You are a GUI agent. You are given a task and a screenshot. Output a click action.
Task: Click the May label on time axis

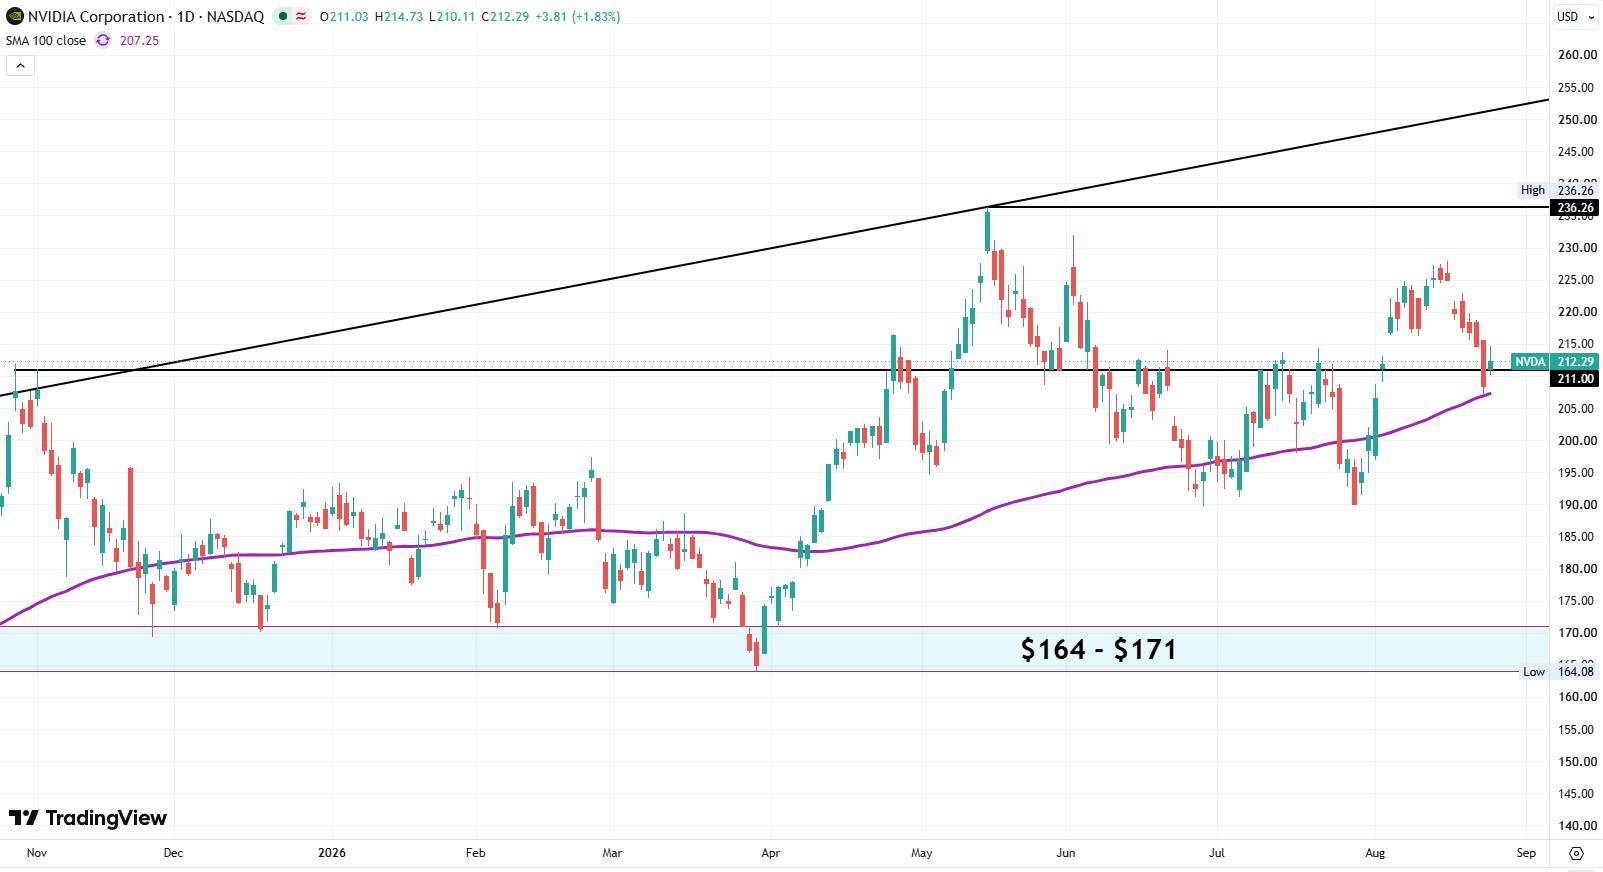click(x=922, y=853)
